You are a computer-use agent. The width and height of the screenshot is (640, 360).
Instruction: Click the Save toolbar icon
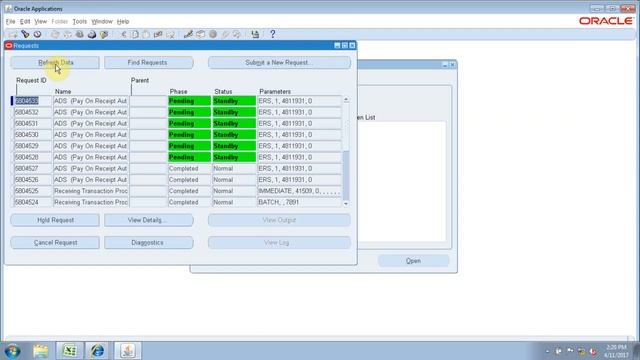tap(55, 34)
